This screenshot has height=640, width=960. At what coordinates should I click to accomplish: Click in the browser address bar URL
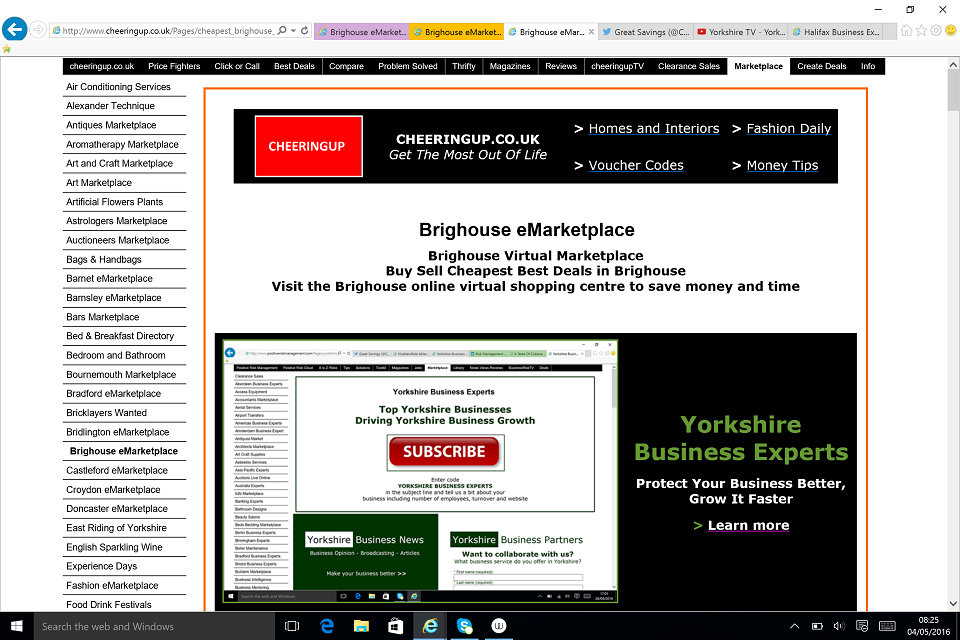coord(167,31)
